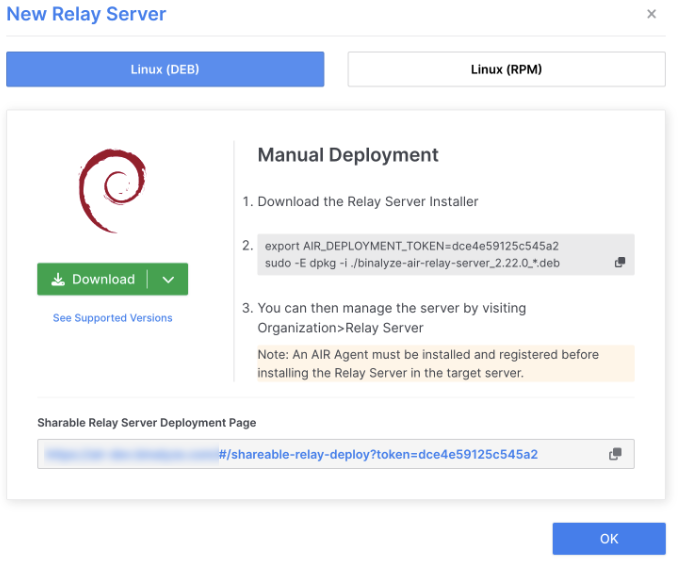Confirm the dialog with the OK button

608,539
